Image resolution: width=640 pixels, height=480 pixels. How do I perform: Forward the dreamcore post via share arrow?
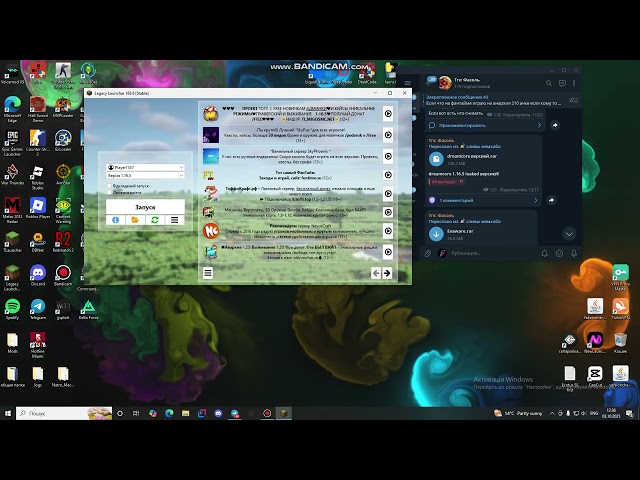click(x=551, y=200)
